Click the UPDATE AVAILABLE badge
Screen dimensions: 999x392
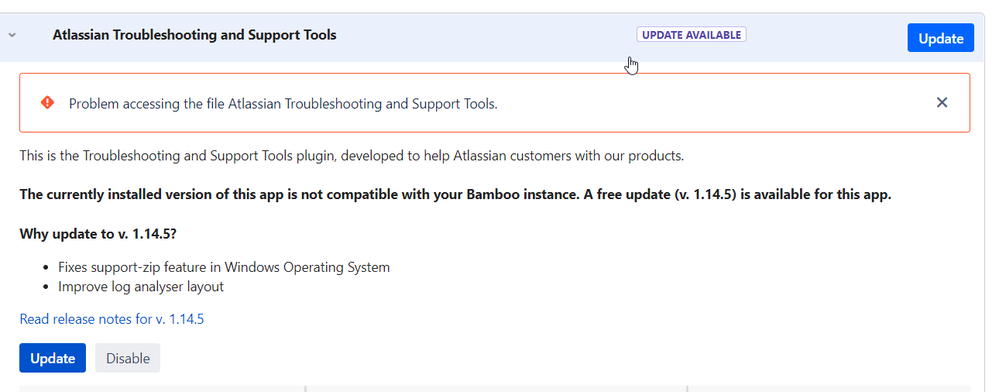point(691,35)
